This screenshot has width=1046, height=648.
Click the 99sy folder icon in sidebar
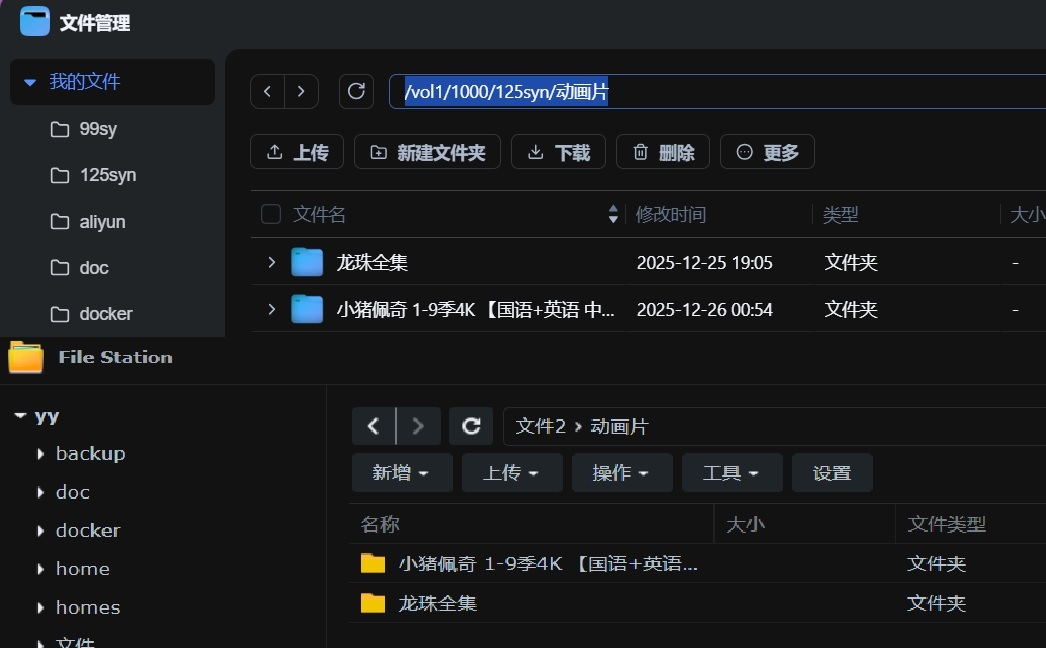[61, 128]
